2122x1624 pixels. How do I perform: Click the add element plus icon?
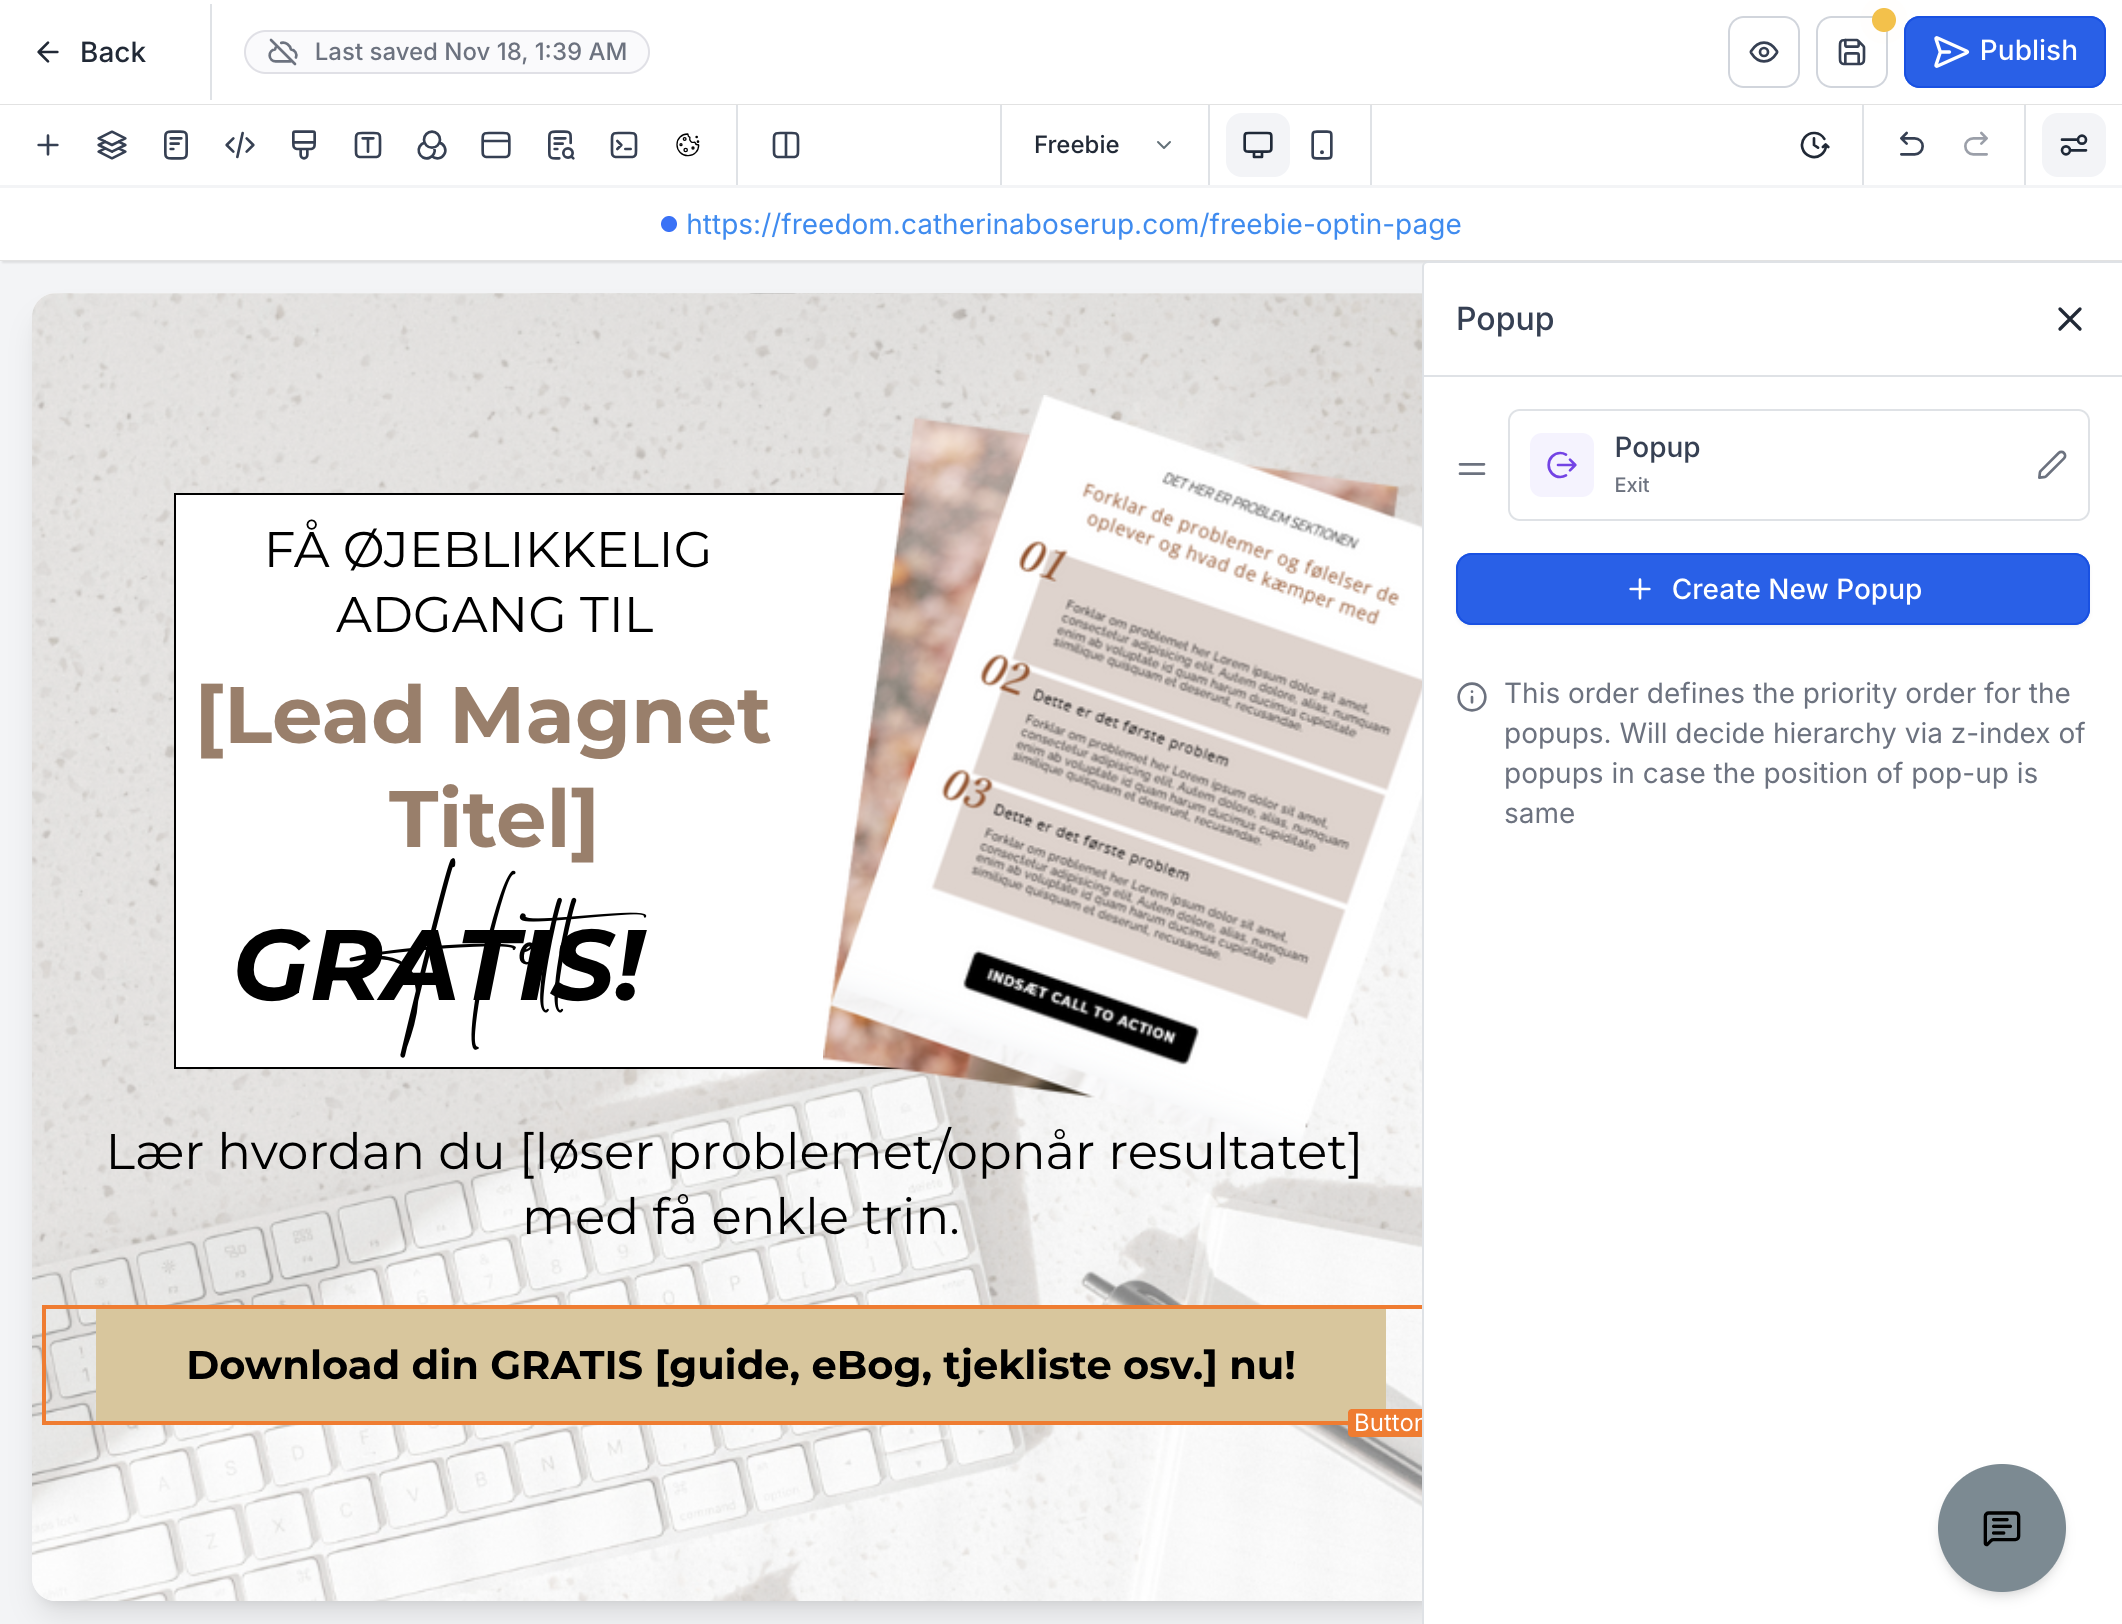48,145
